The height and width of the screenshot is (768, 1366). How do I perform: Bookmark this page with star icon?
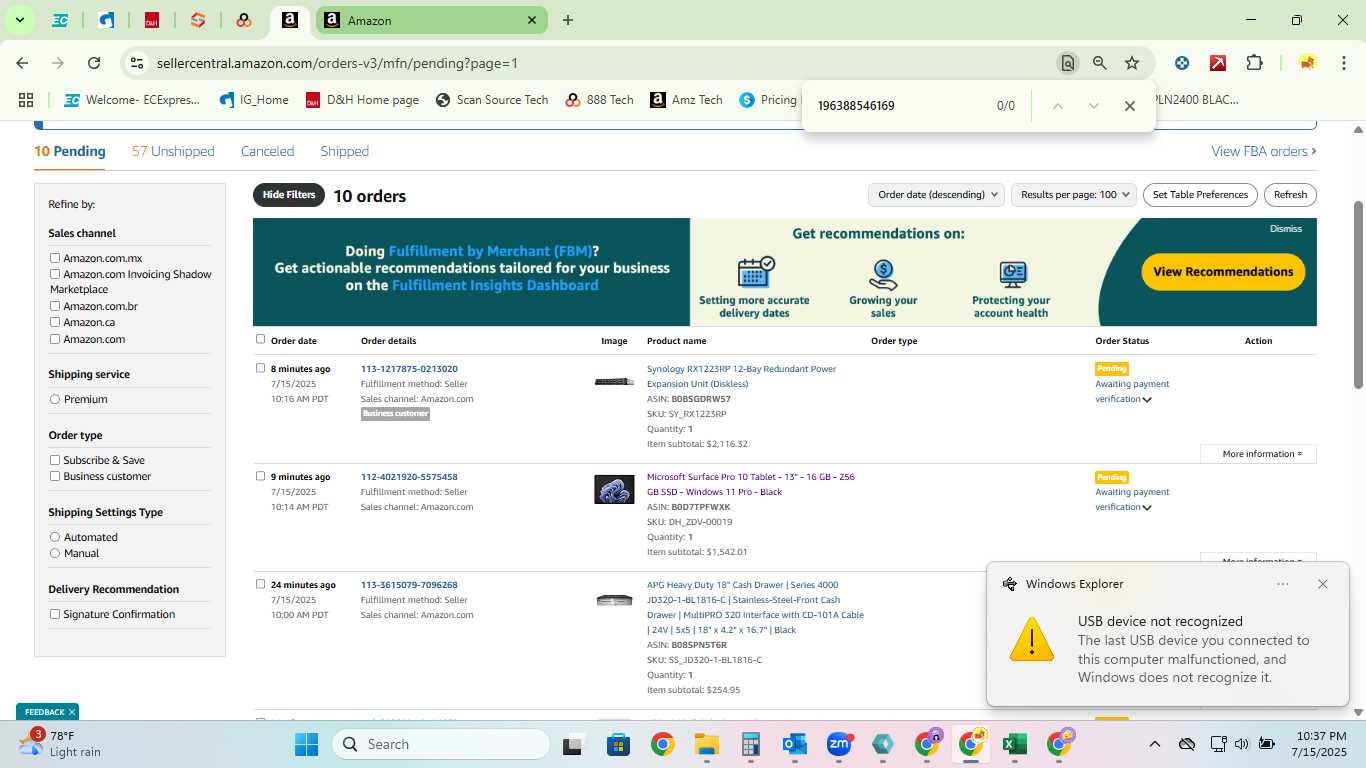1132,63
